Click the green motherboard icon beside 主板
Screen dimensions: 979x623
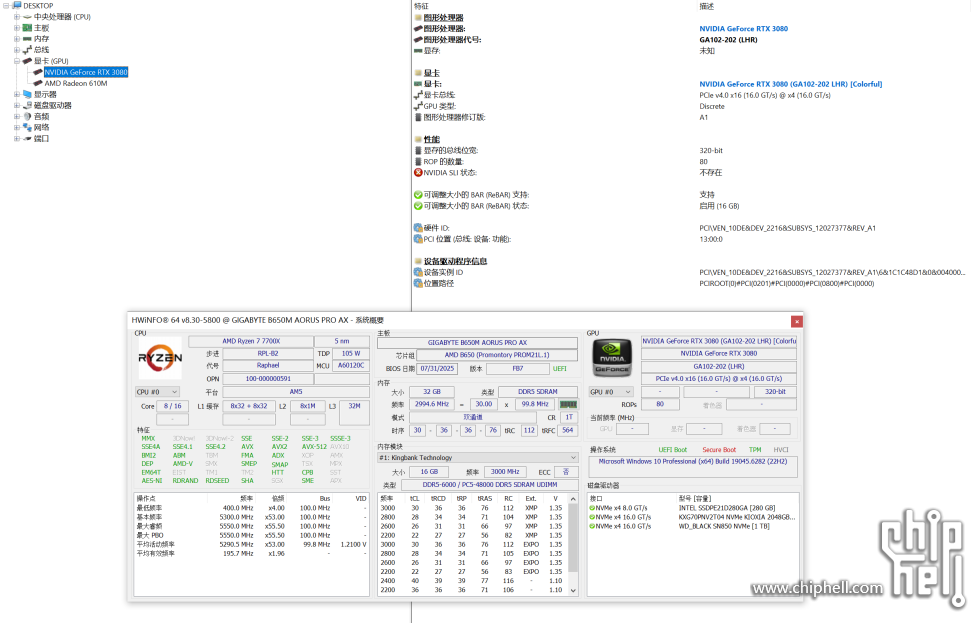tap(27, 28)
